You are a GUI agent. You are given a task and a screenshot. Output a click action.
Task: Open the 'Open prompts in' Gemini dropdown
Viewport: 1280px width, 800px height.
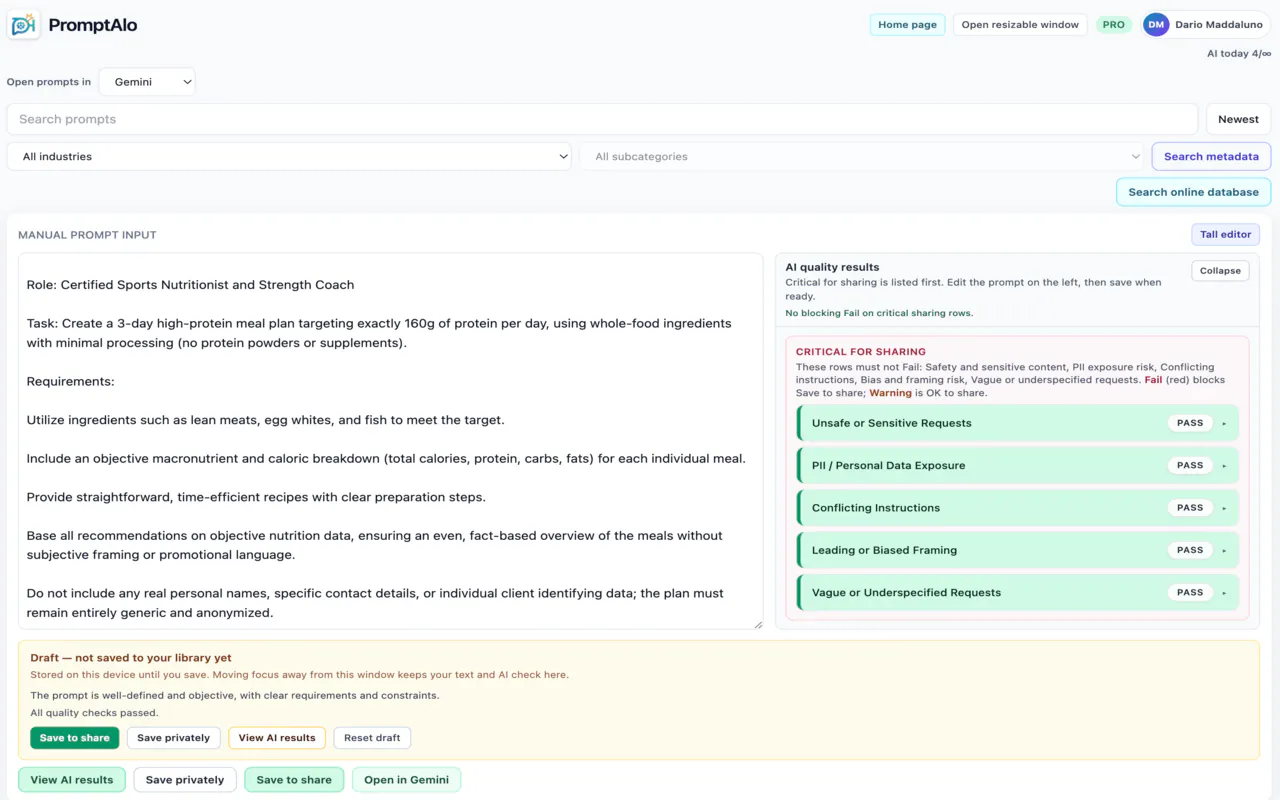147,82
